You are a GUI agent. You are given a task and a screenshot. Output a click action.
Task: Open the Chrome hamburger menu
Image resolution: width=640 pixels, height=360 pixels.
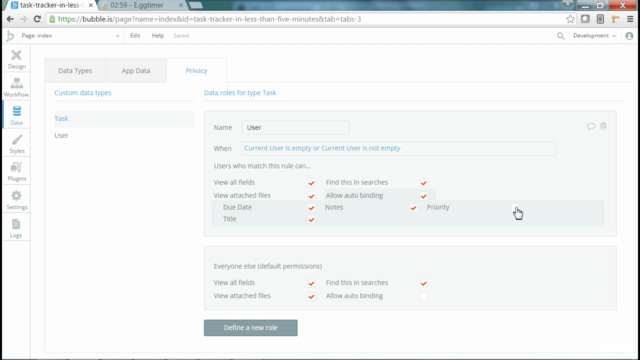[630, 19]
